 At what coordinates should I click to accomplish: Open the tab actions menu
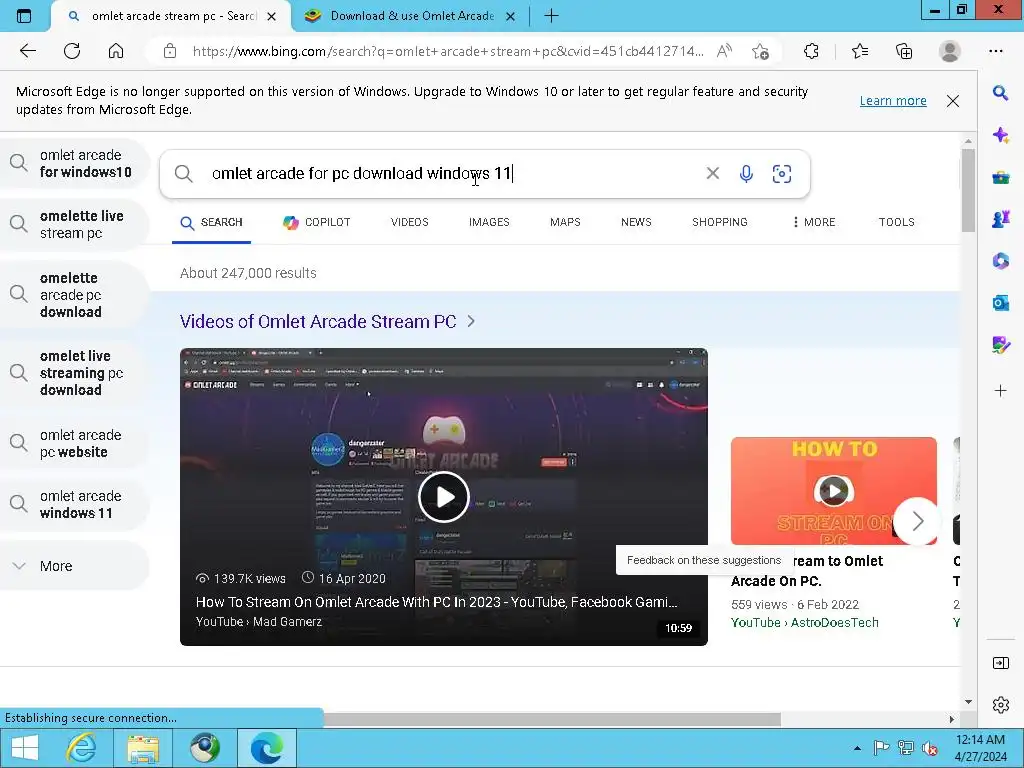(x=24, y=16)
